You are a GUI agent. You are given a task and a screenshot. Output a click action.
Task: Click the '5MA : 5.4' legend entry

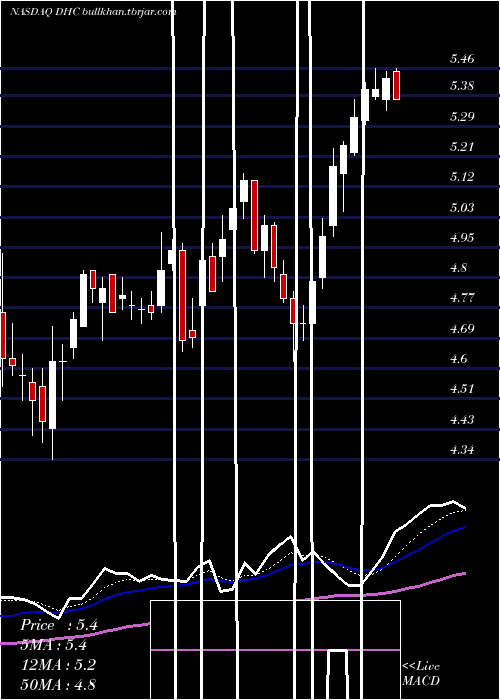pyautogui.click(x=54, y=645)
